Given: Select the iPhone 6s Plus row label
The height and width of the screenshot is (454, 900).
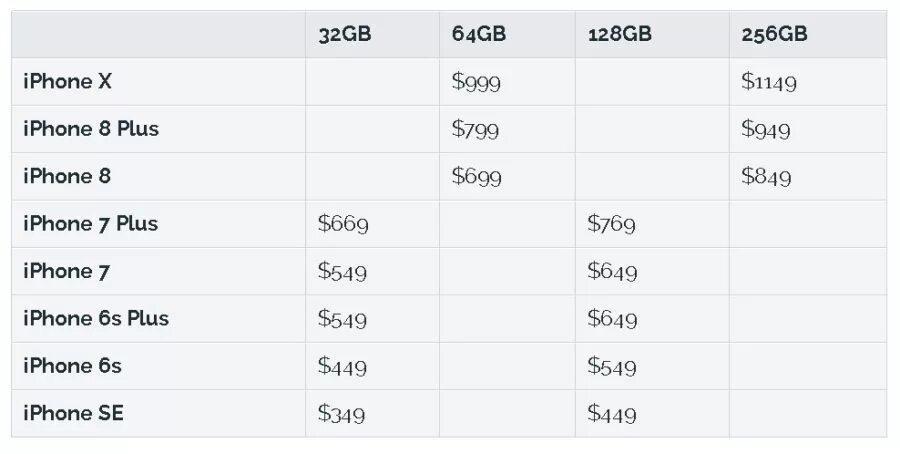Looking at the screenshot, I should point(96,319).
